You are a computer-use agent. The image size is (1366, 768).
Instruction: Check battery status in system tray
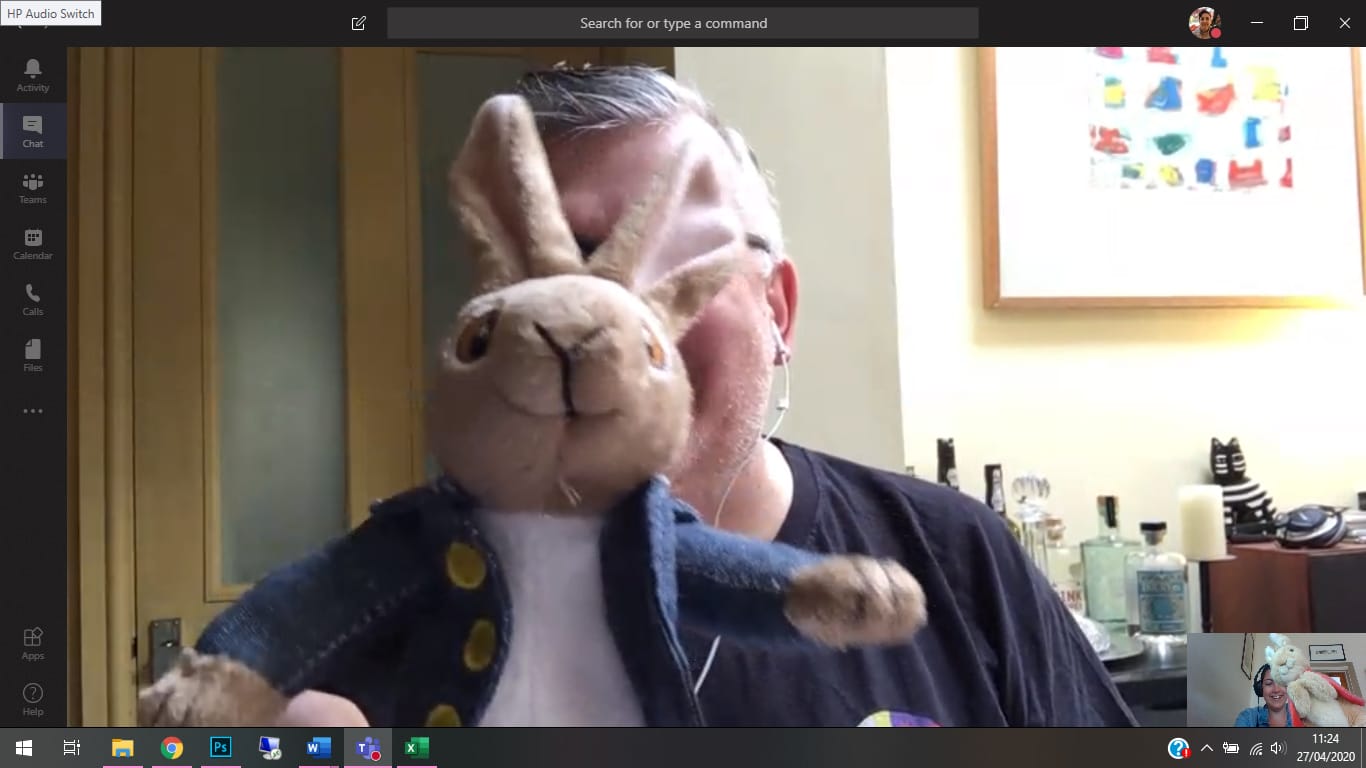1231,748
